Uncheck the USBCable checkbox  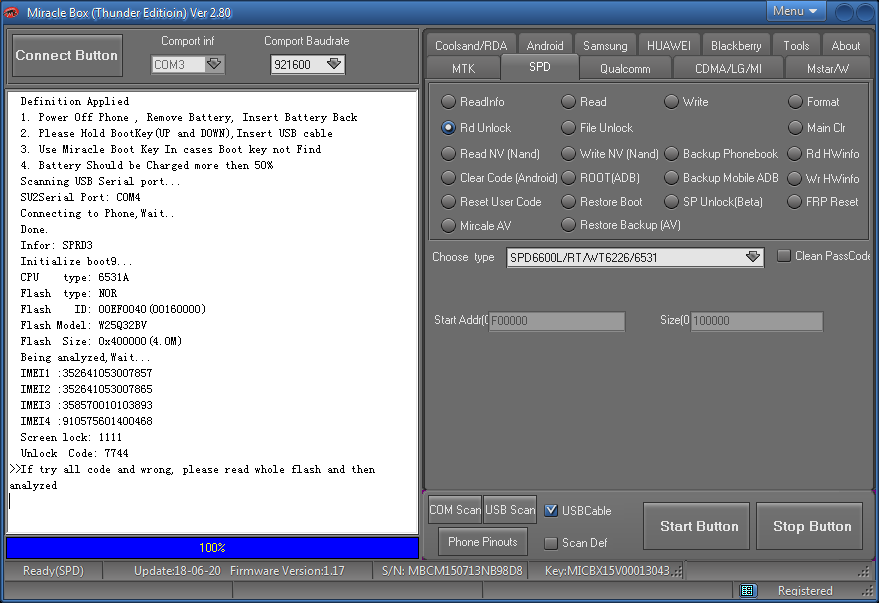tap(551, 511)
